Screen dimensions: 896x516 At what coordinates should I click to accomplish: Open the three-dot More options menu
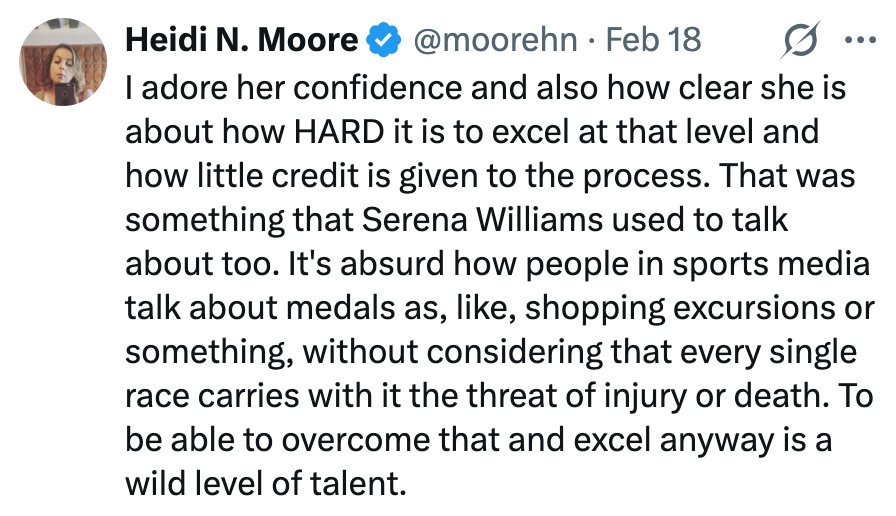pyautogui.click(x=859, y=41)
